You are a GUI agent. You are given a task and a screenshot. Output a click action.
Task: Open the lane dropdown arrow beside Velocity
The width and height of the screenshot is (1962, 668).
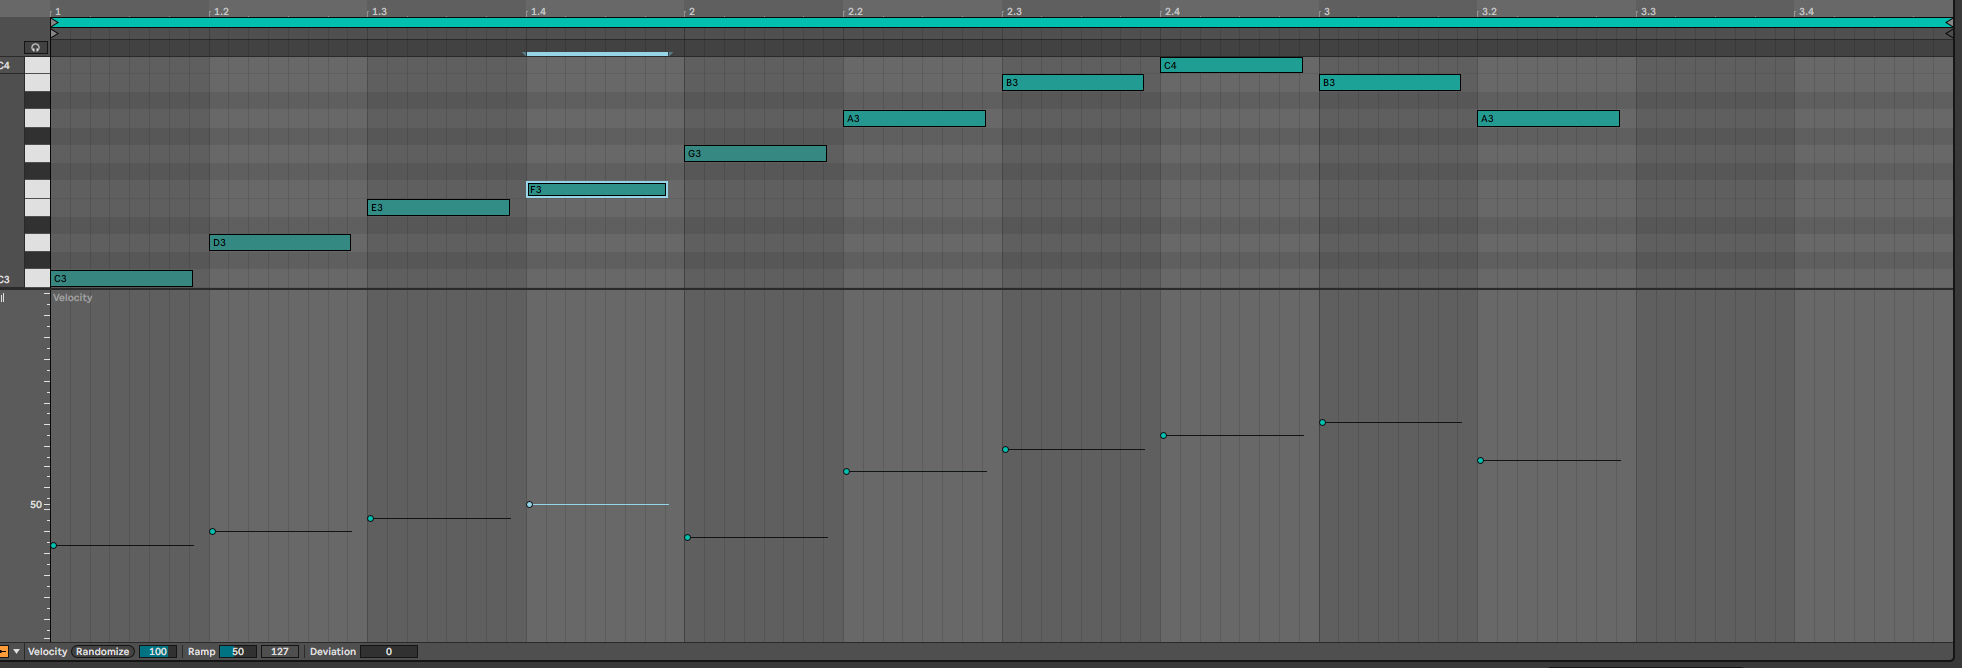click(x=16, y=652)
